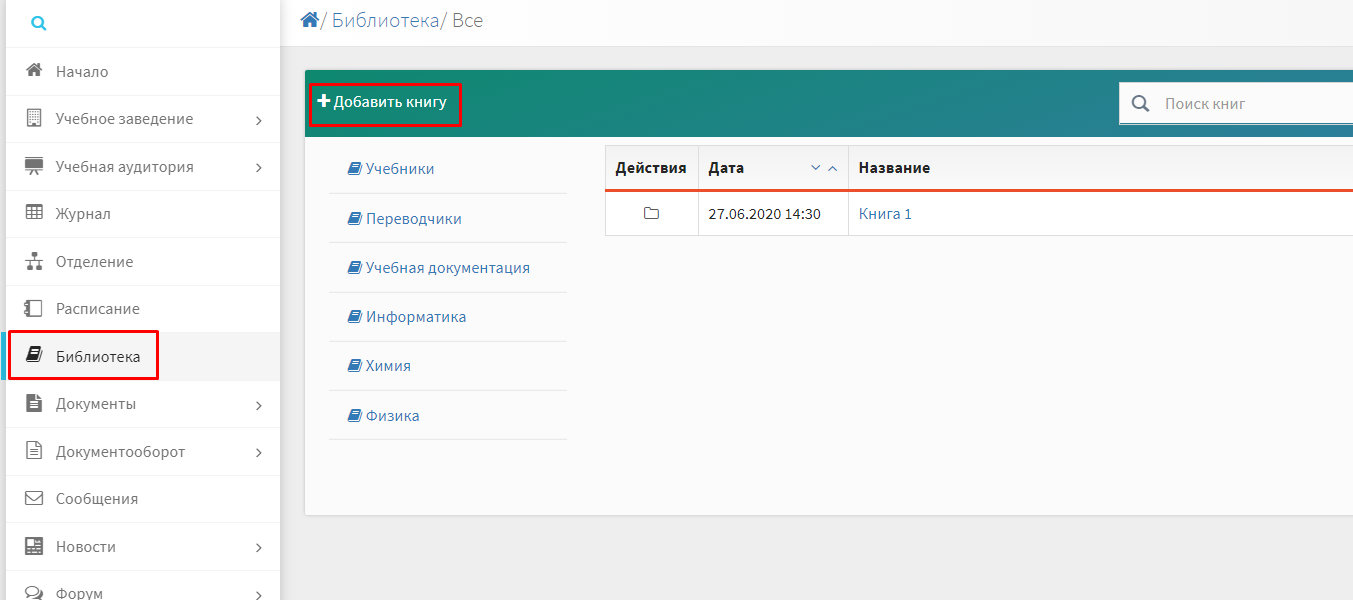Open the Химия category link
This screenshot has width=1353, height=600.
(x=388, y=365)
